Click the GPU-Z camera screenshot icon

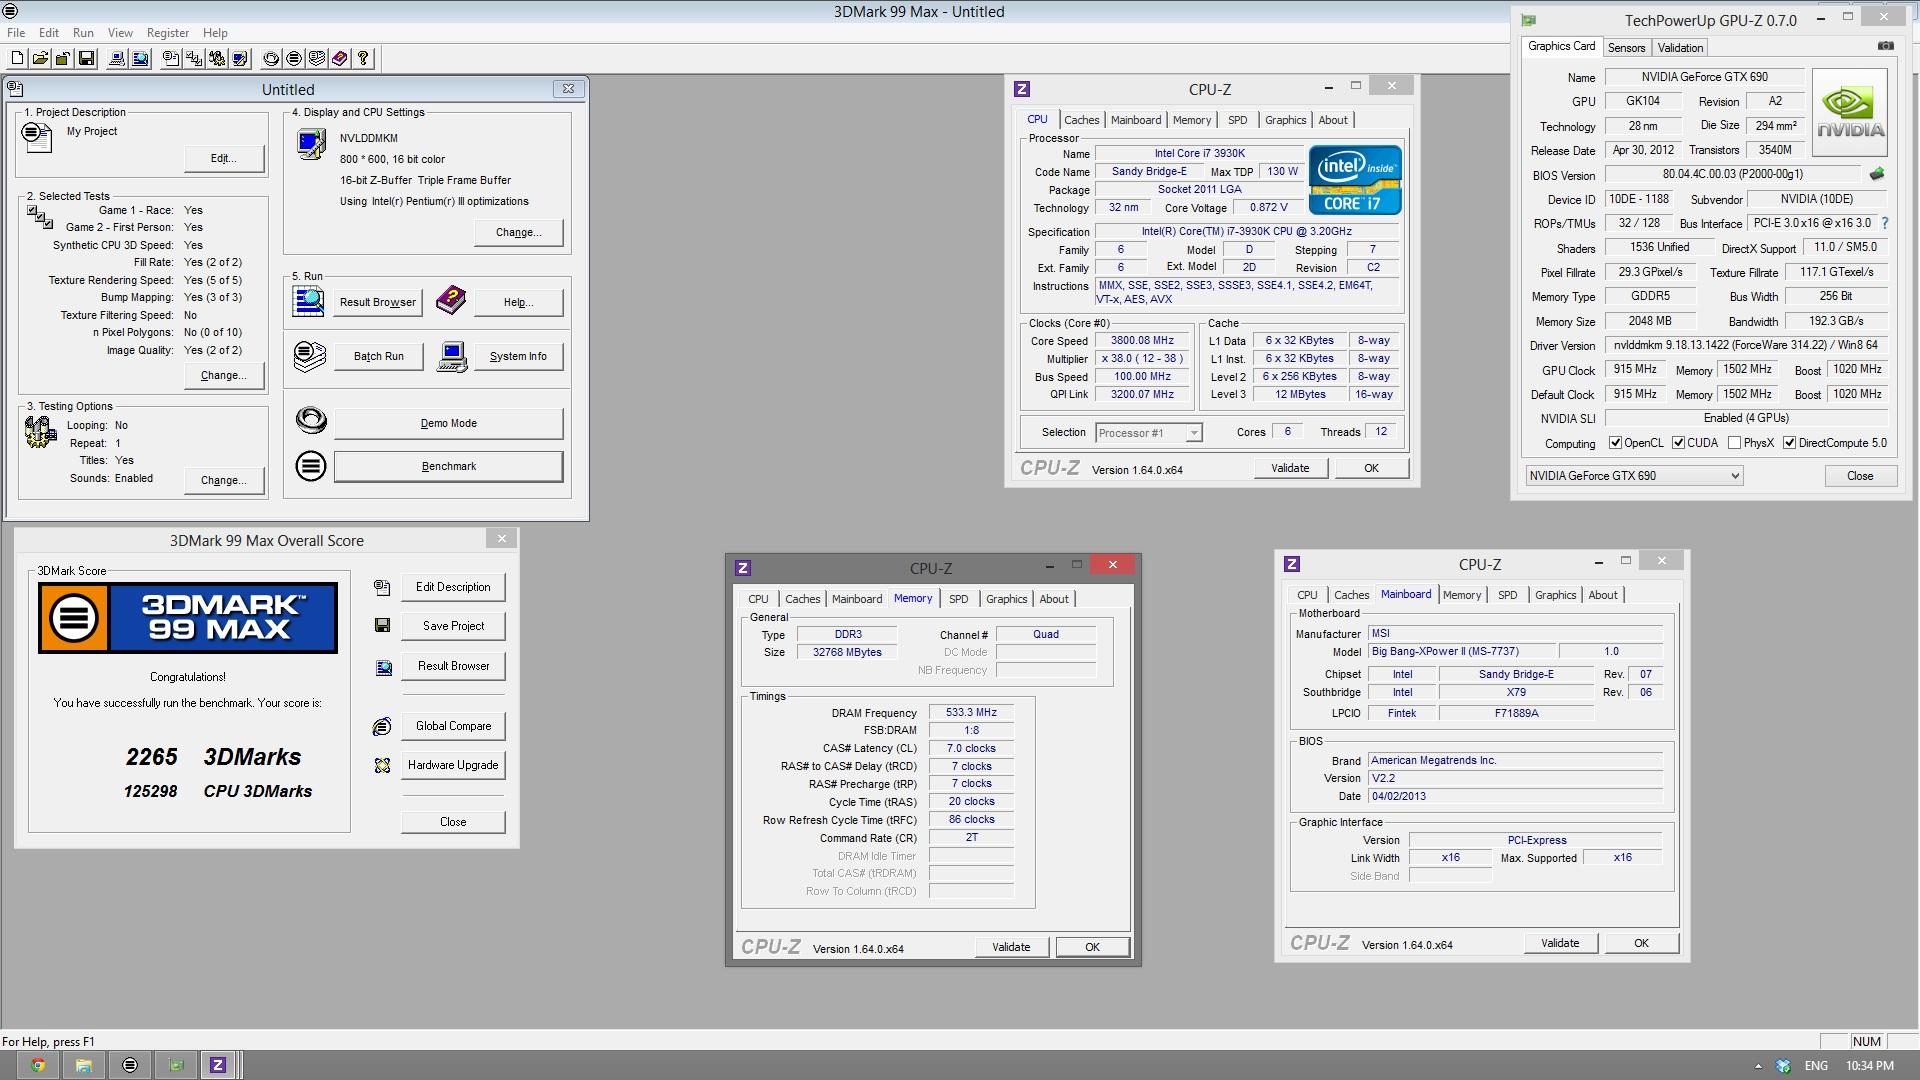(1885, 46)
